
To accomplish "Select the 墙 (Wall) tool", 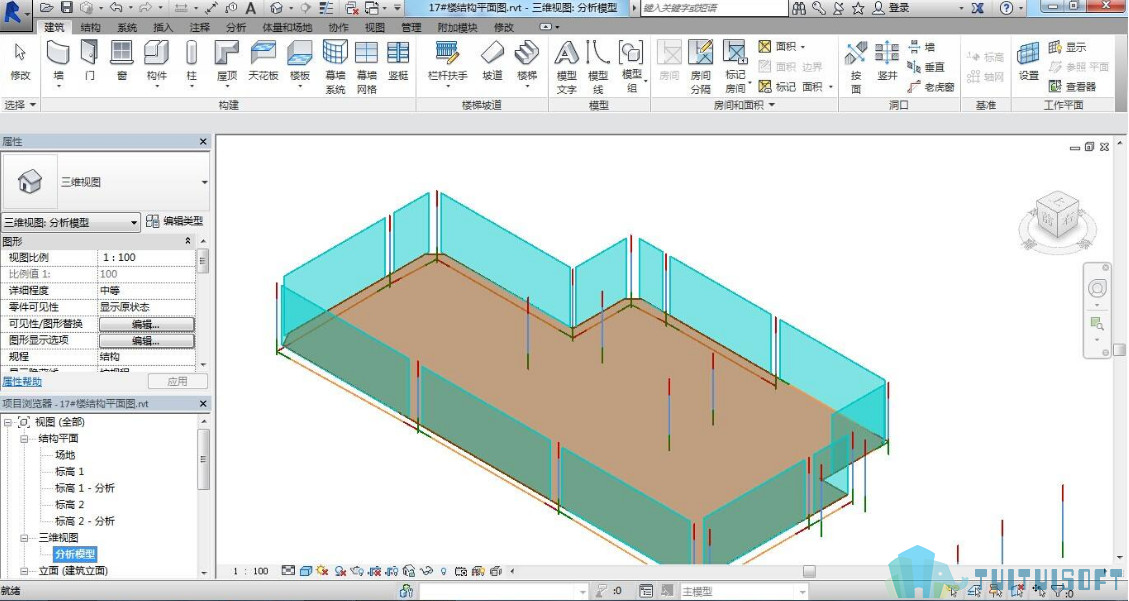I will (58, 62).
